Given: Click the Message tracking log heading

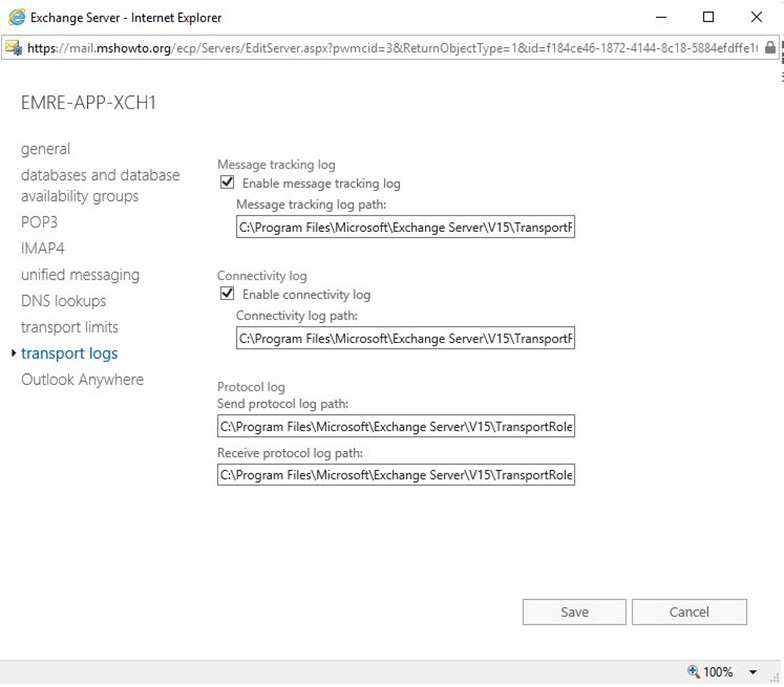Looking at the screenshot, I should (276, 164).
